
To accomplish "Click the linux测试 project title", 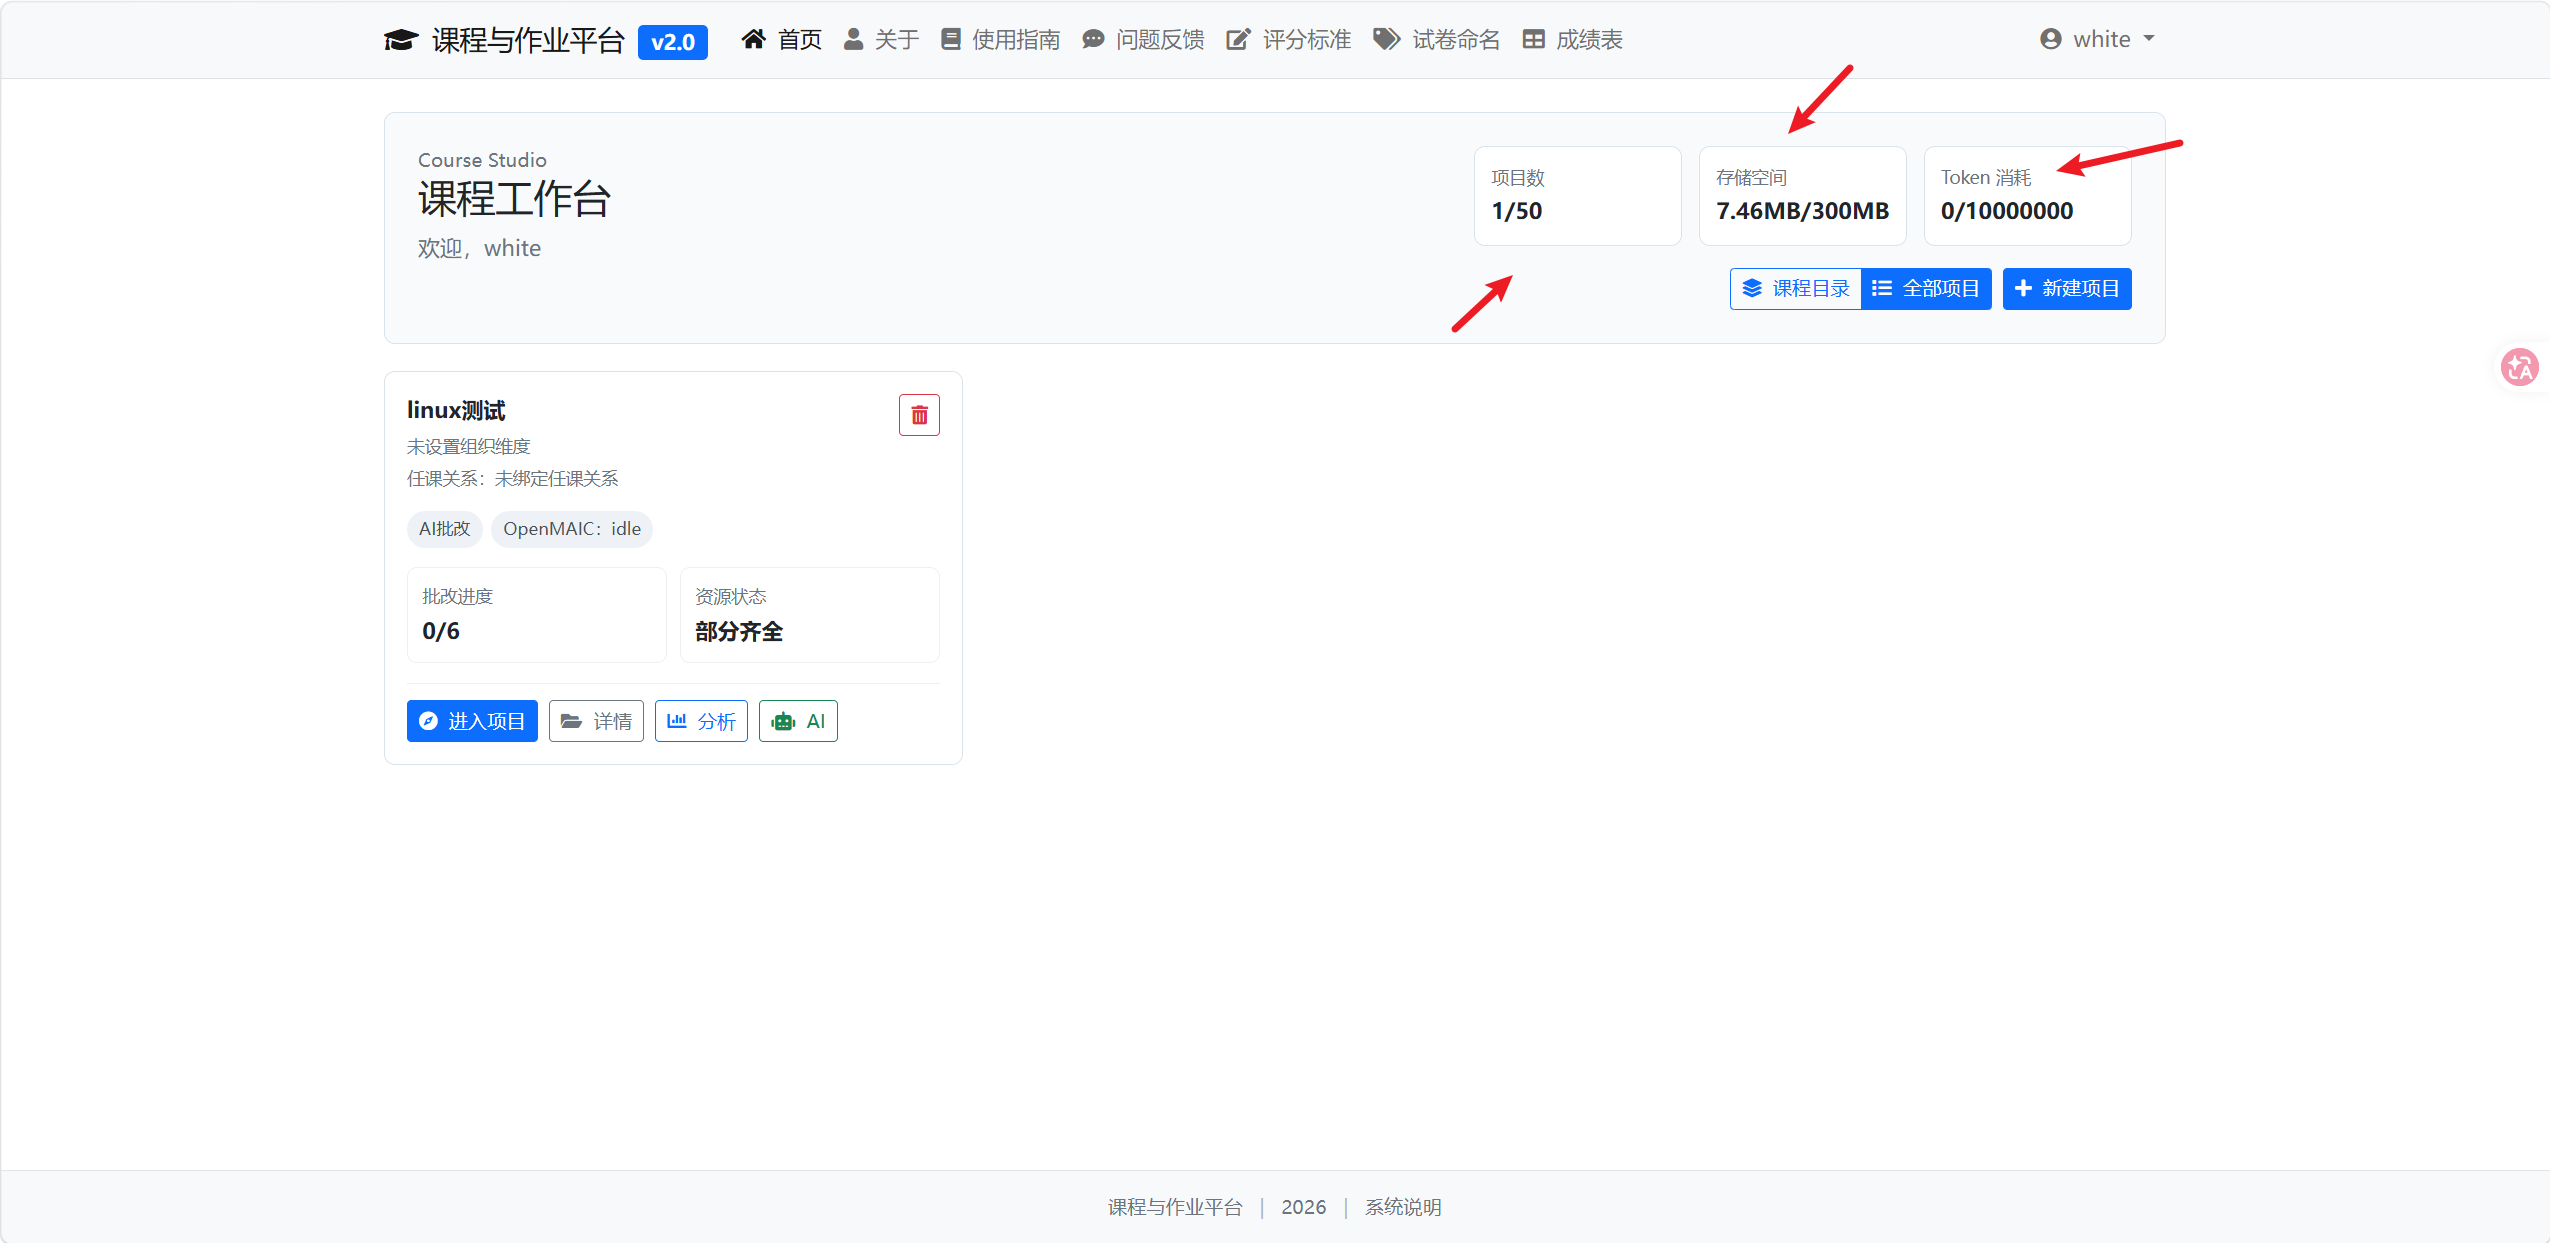I will coord(456,410).
